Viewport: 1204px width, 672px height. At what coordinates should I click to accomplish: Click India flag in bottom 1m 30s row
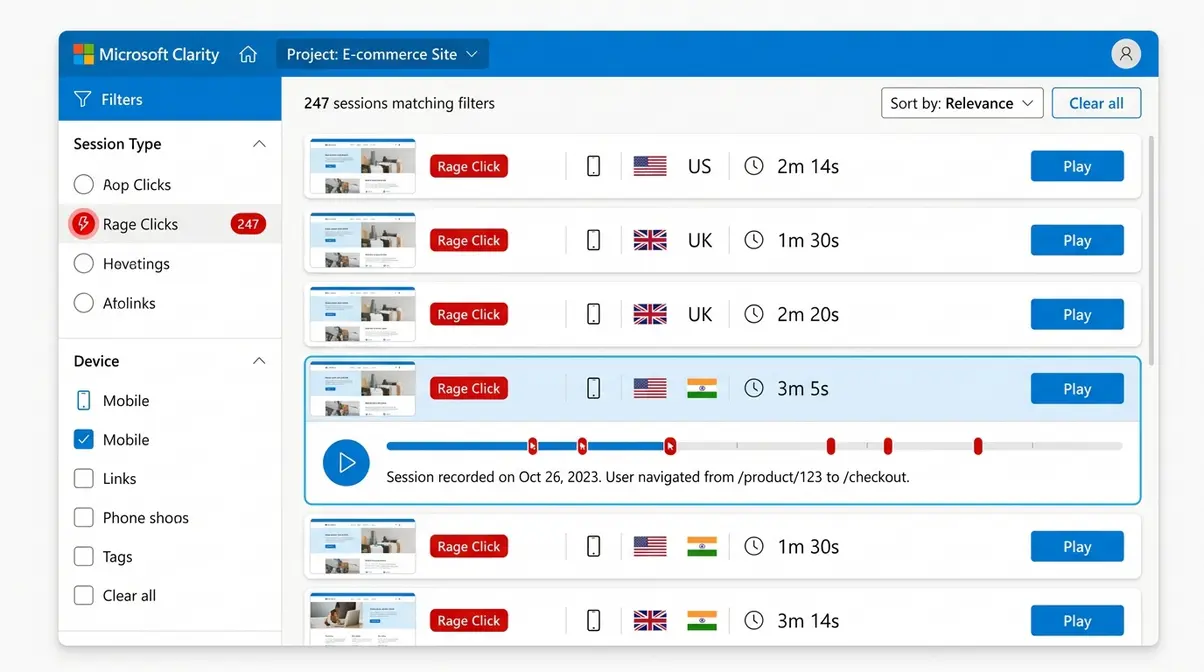[x=702, y=546]
